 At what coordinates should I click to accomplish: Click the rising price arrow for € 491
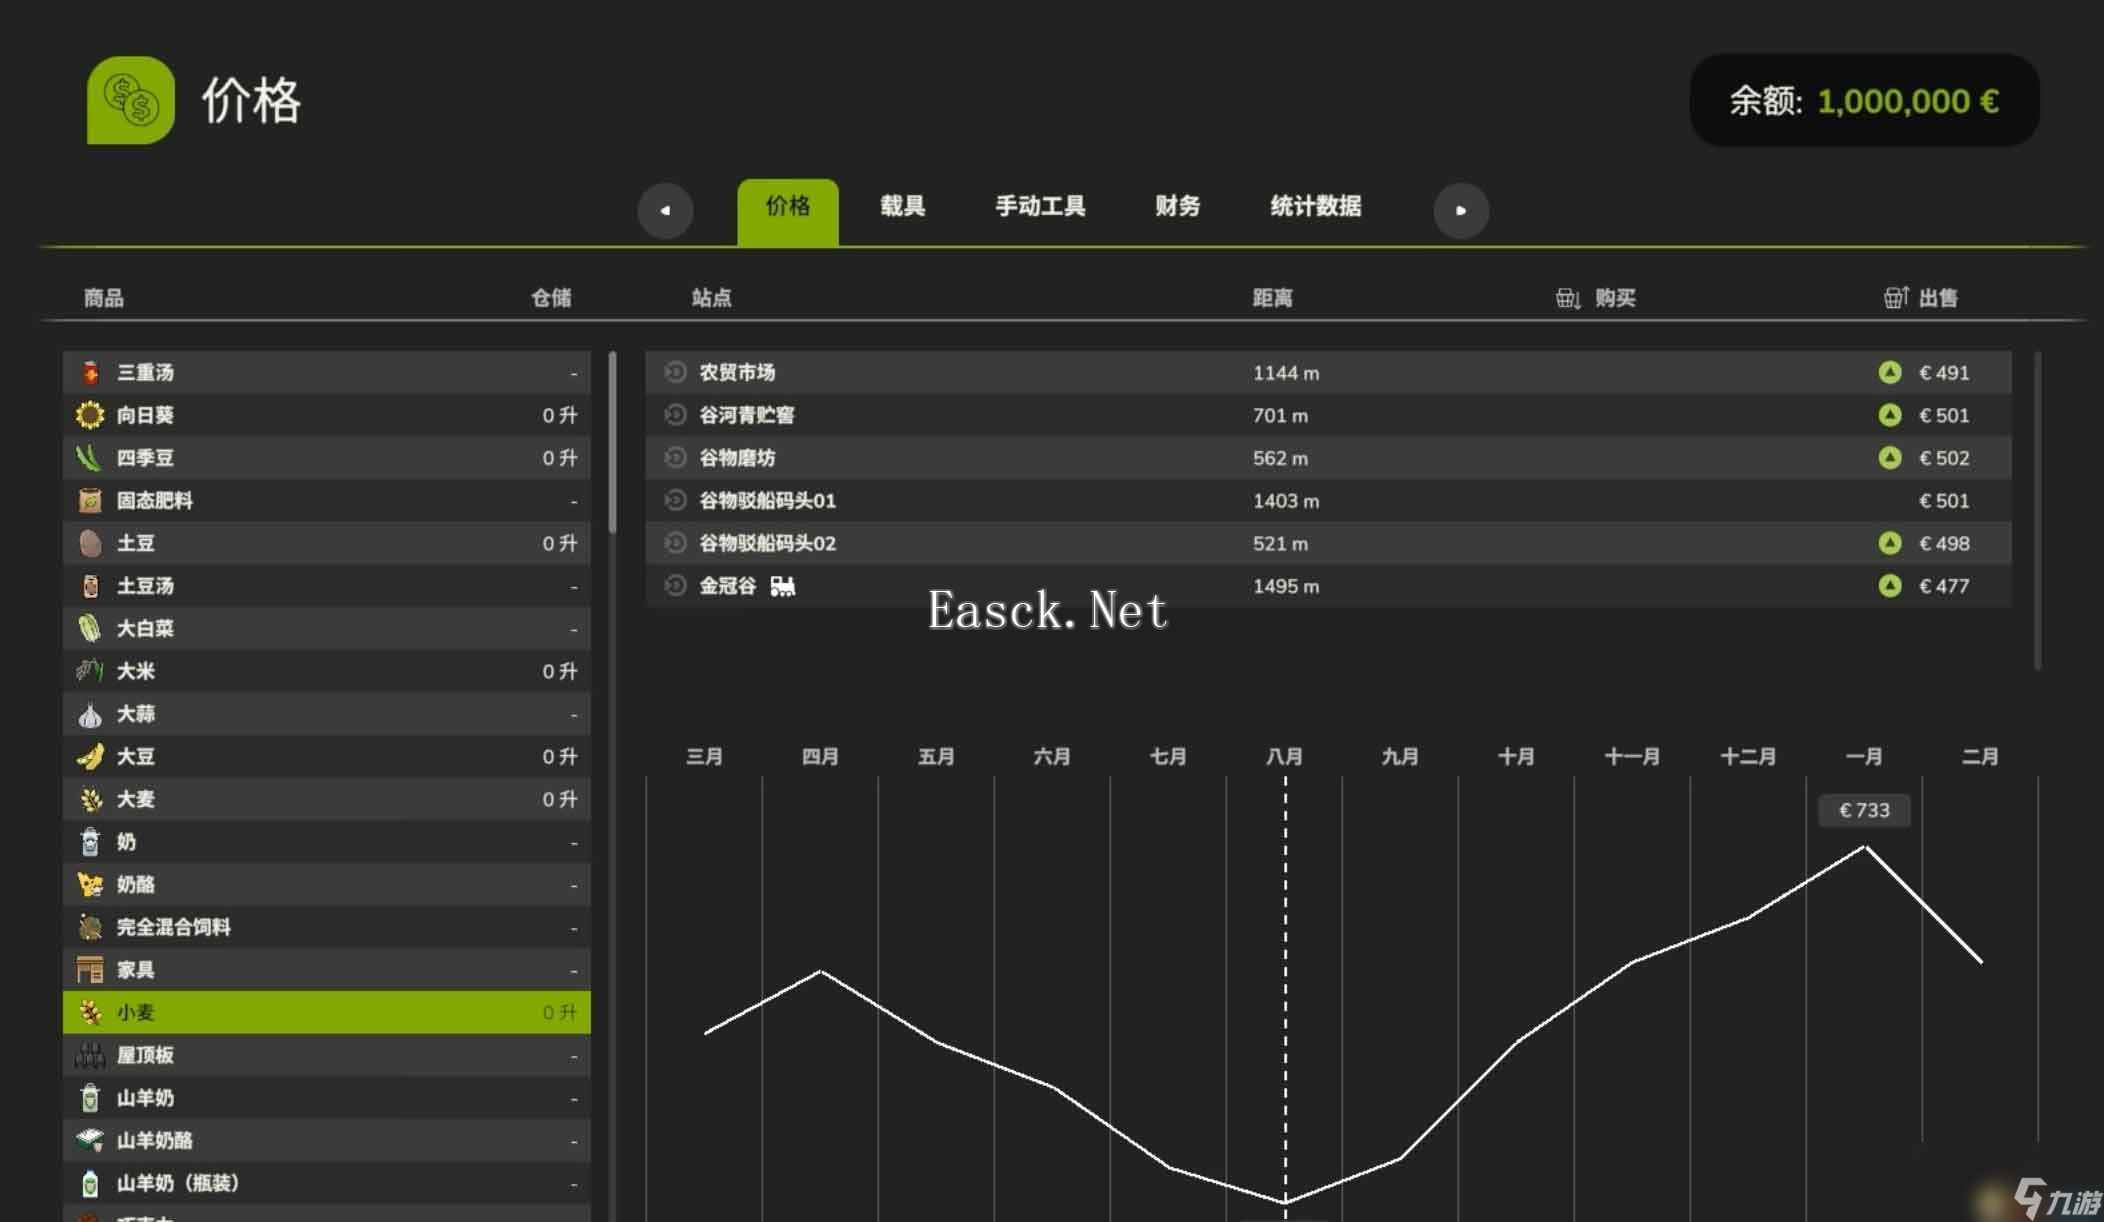click(1889, 372)
